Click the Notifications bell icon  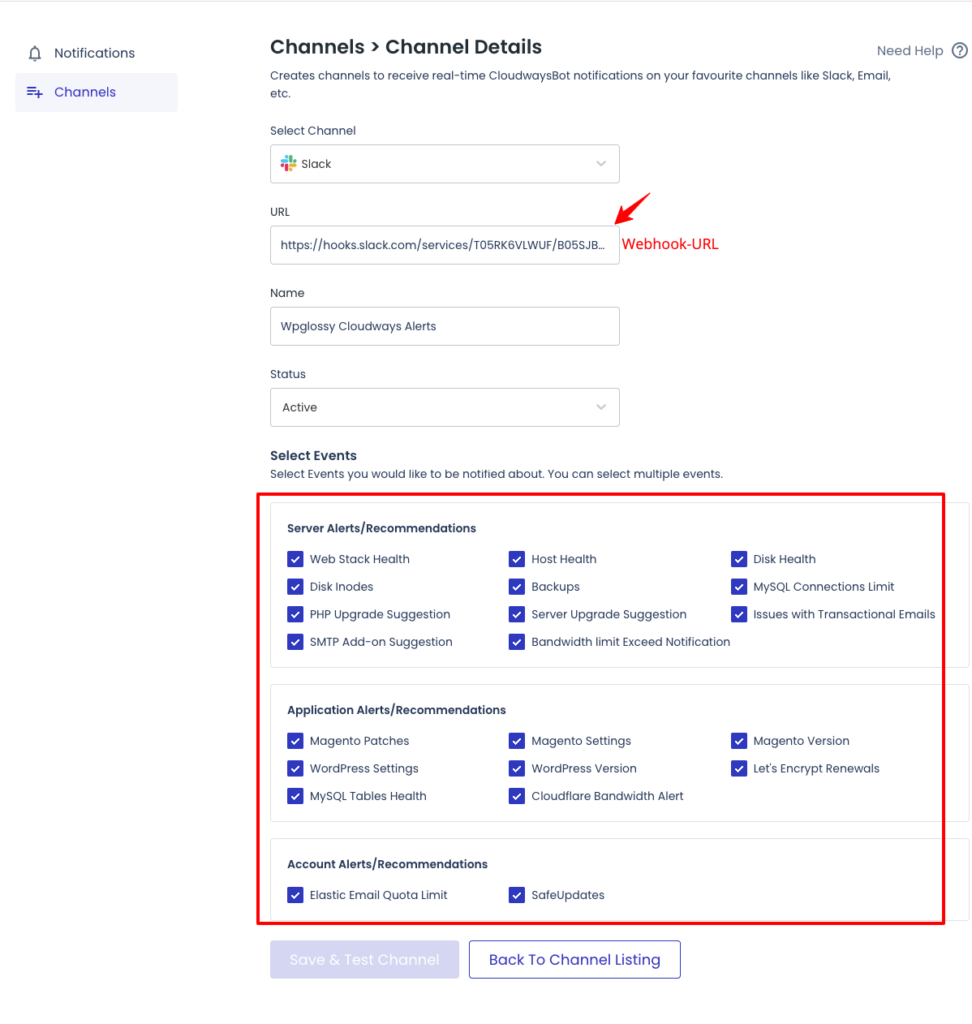tap(35, 54)
